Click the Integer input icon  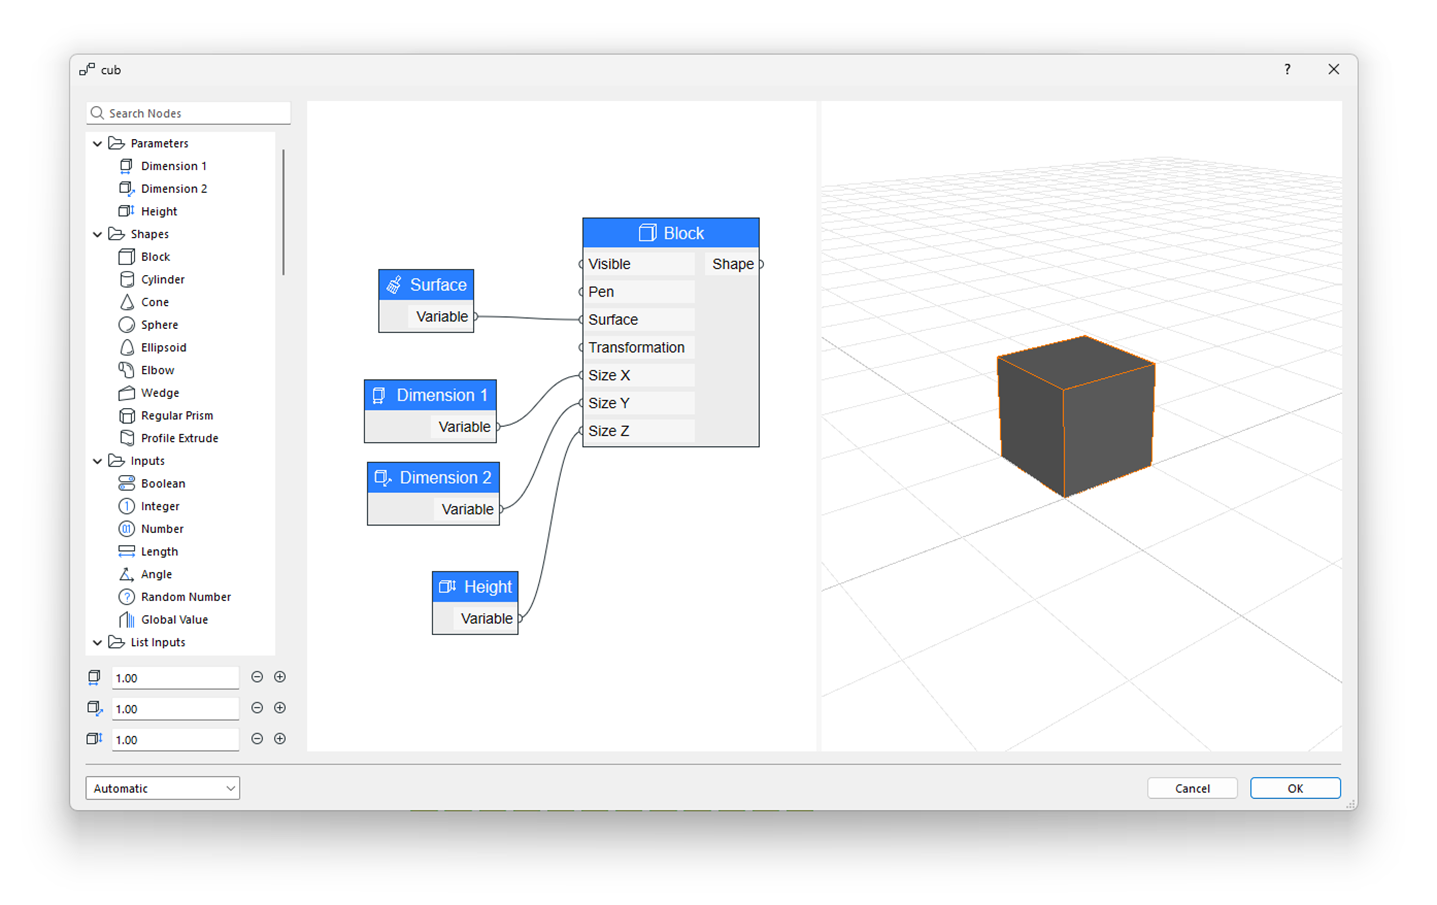pyautogui.click(x=126, y=506)
